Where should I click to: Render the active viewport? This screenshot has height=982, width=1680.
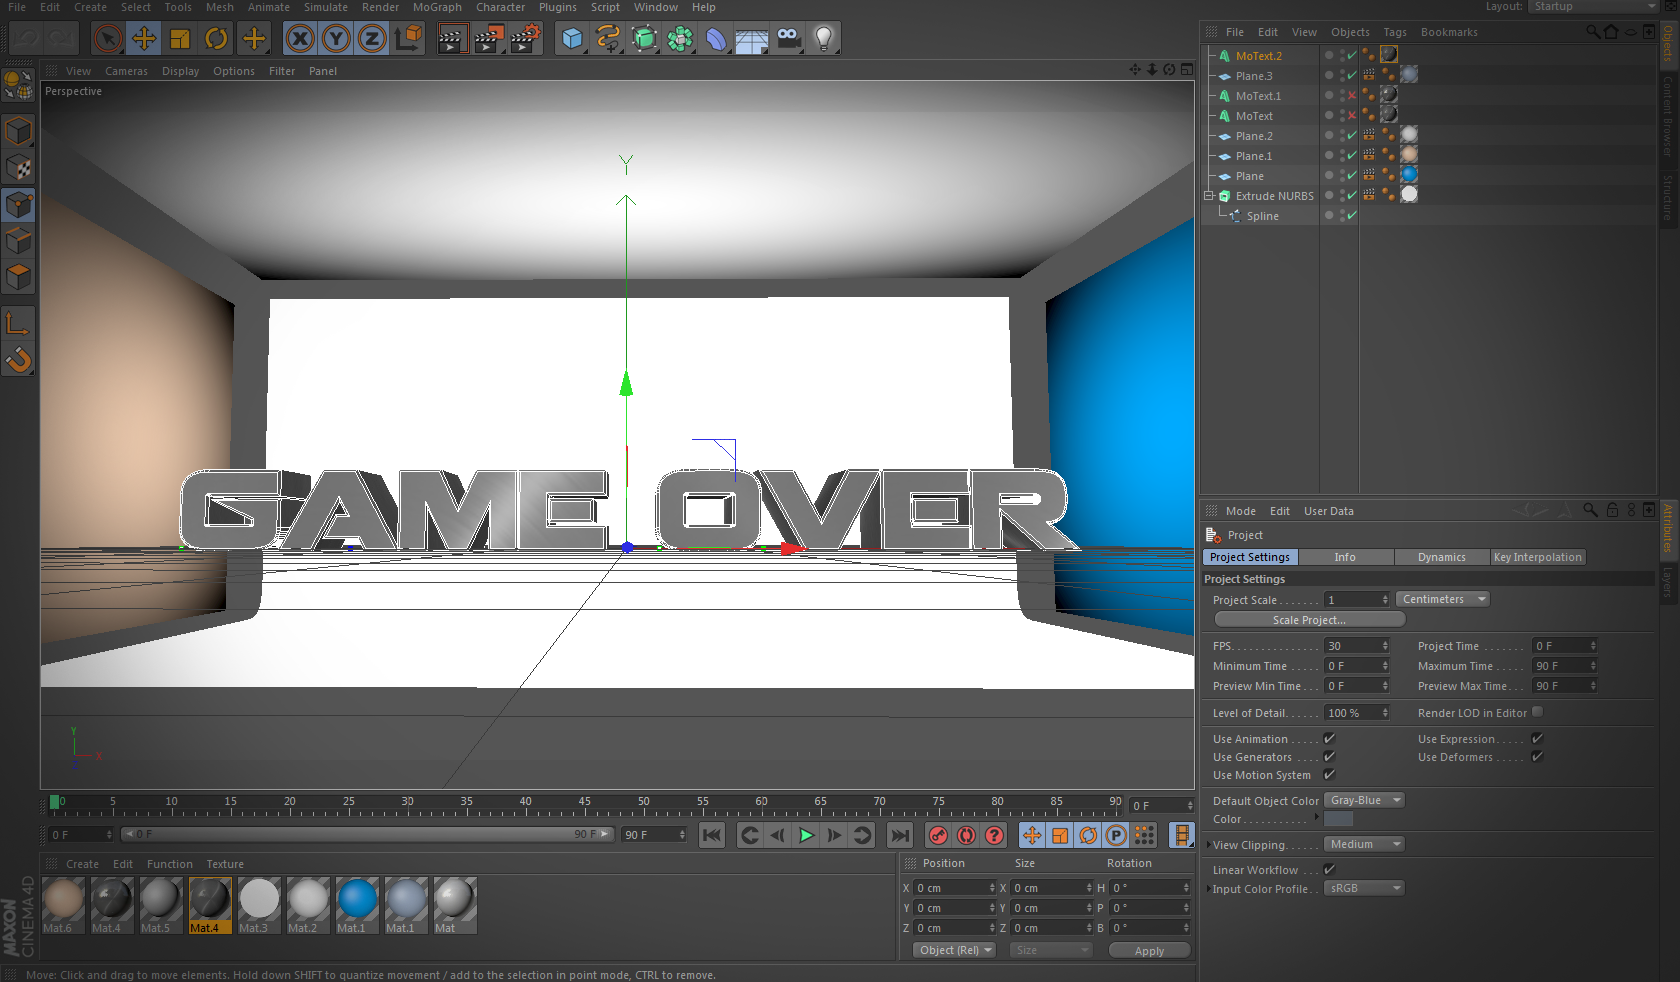click(x=451, y=38)
